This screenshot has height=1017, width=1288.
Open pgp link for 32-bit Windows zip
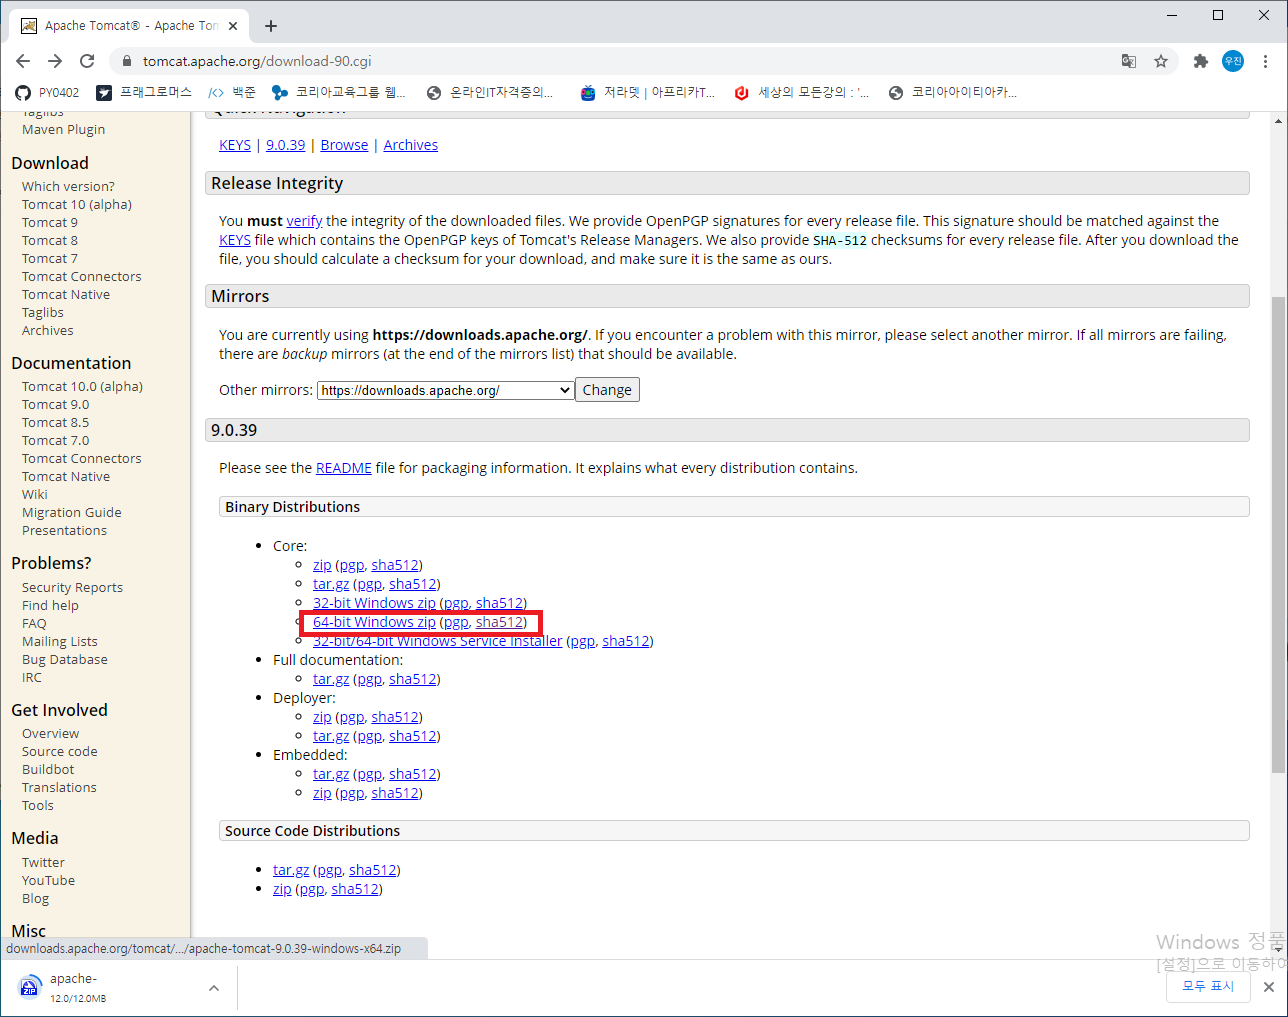pos(456,603)
